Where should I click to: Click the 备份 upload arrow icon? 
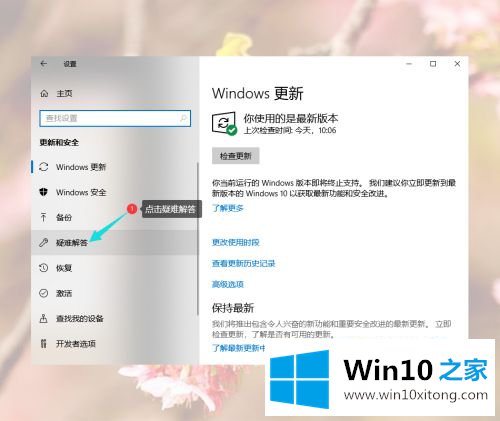(x=44, y=217)
